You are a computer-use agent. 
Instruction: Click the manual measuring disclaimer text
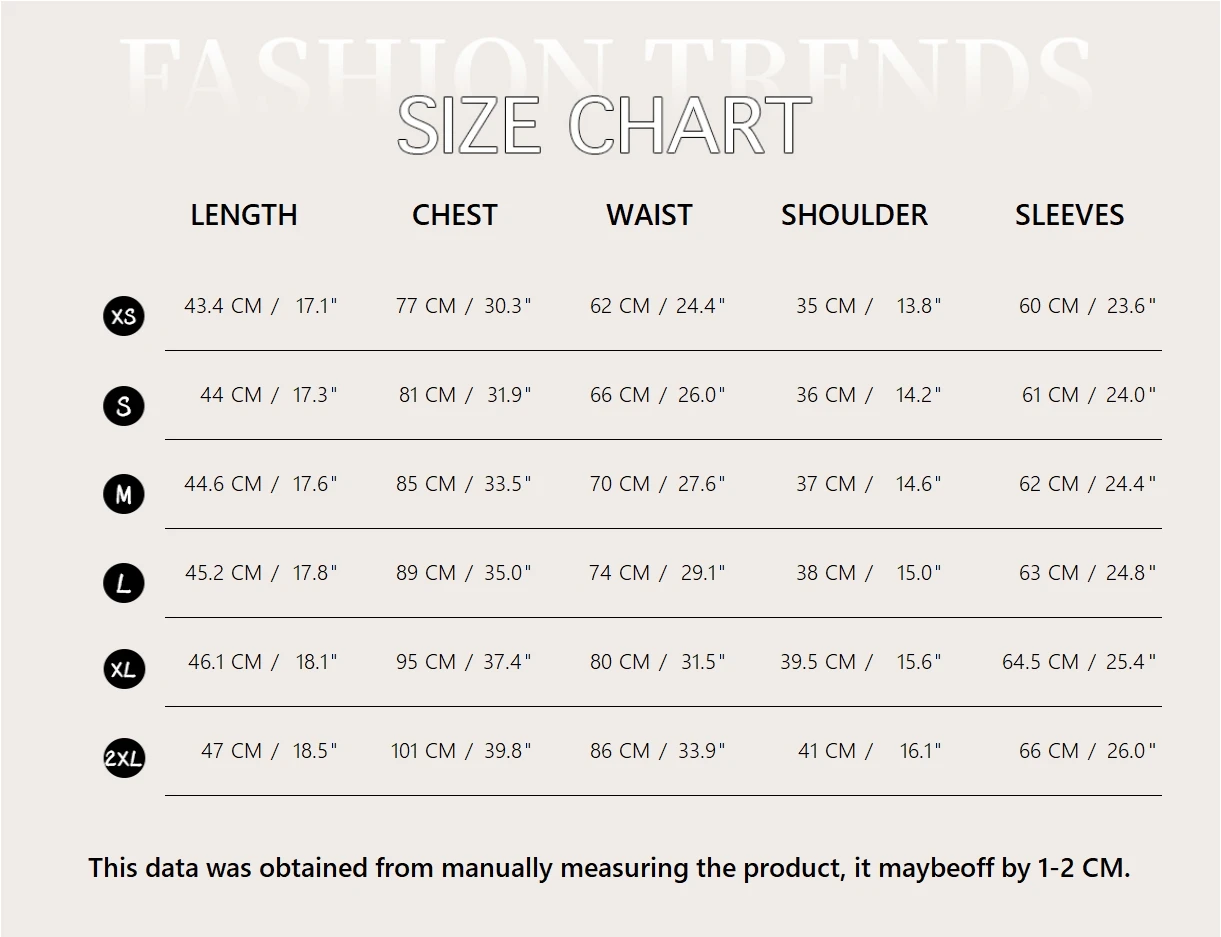pos(609,868)
